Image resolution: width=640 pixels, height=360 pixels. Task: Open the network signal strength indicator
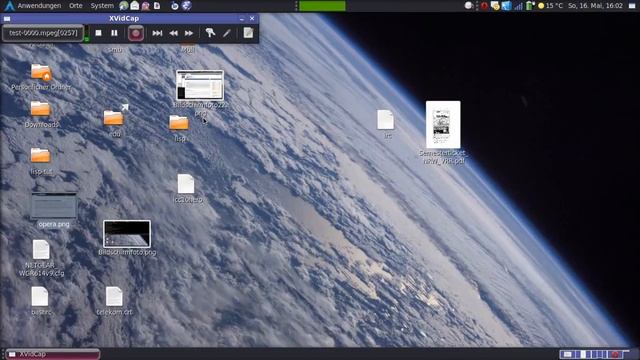click(x=518, y=6)
